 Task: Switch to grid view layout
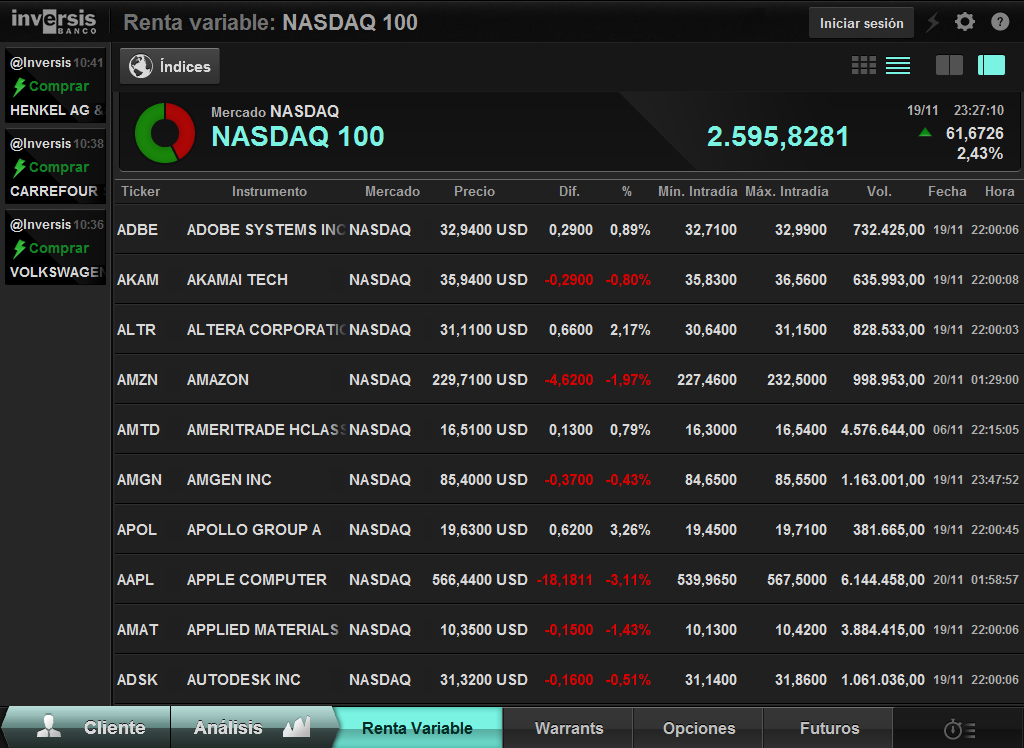[864, 65]
